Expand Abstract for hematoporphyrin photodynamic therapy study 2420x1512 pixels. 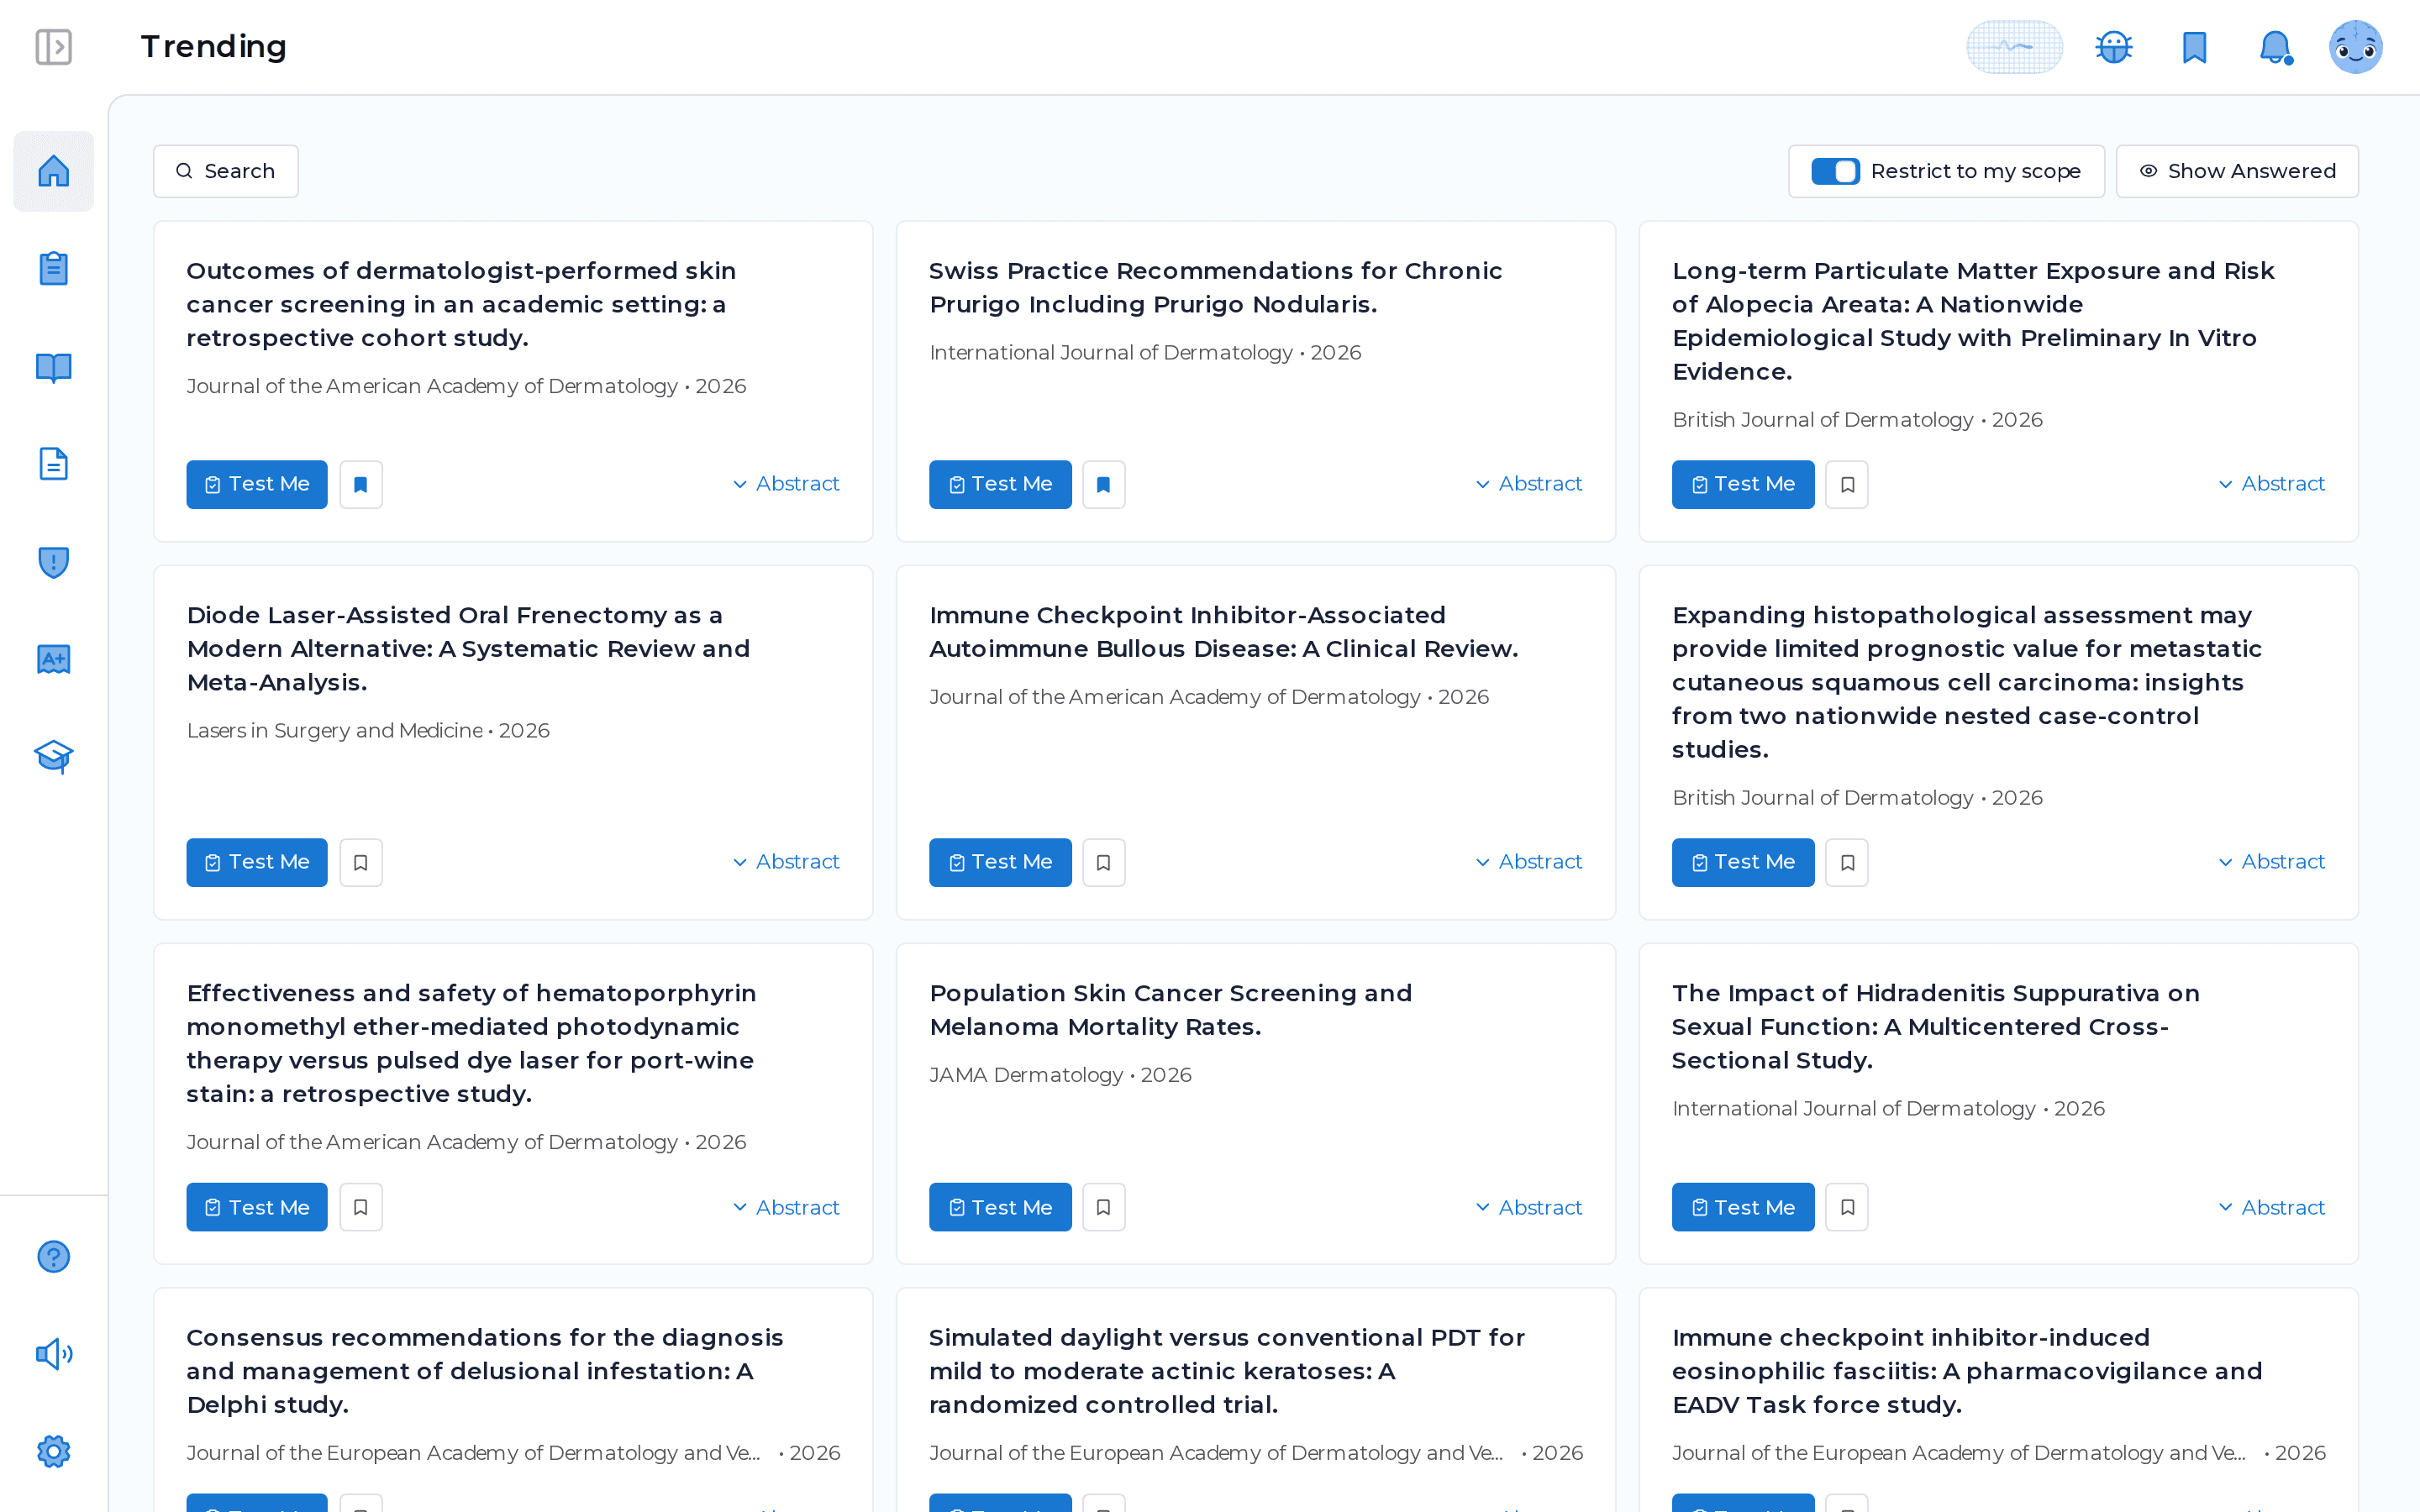click(x=786, y=1207)
